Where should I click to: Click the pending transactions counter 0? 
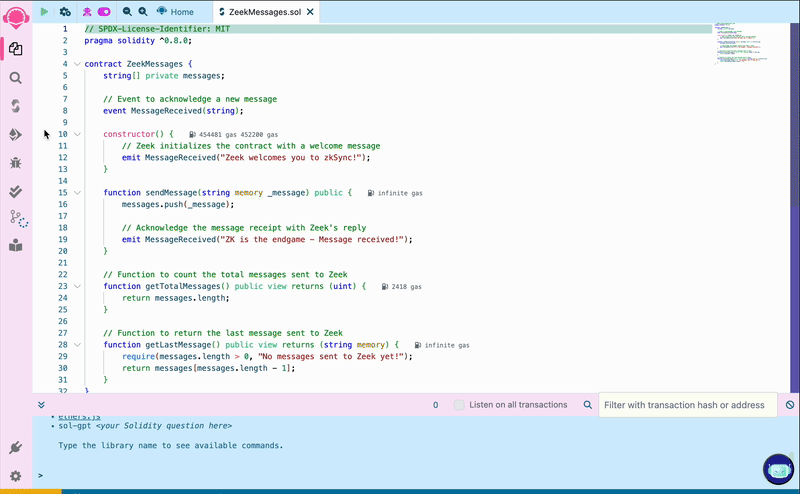(435, 405)
